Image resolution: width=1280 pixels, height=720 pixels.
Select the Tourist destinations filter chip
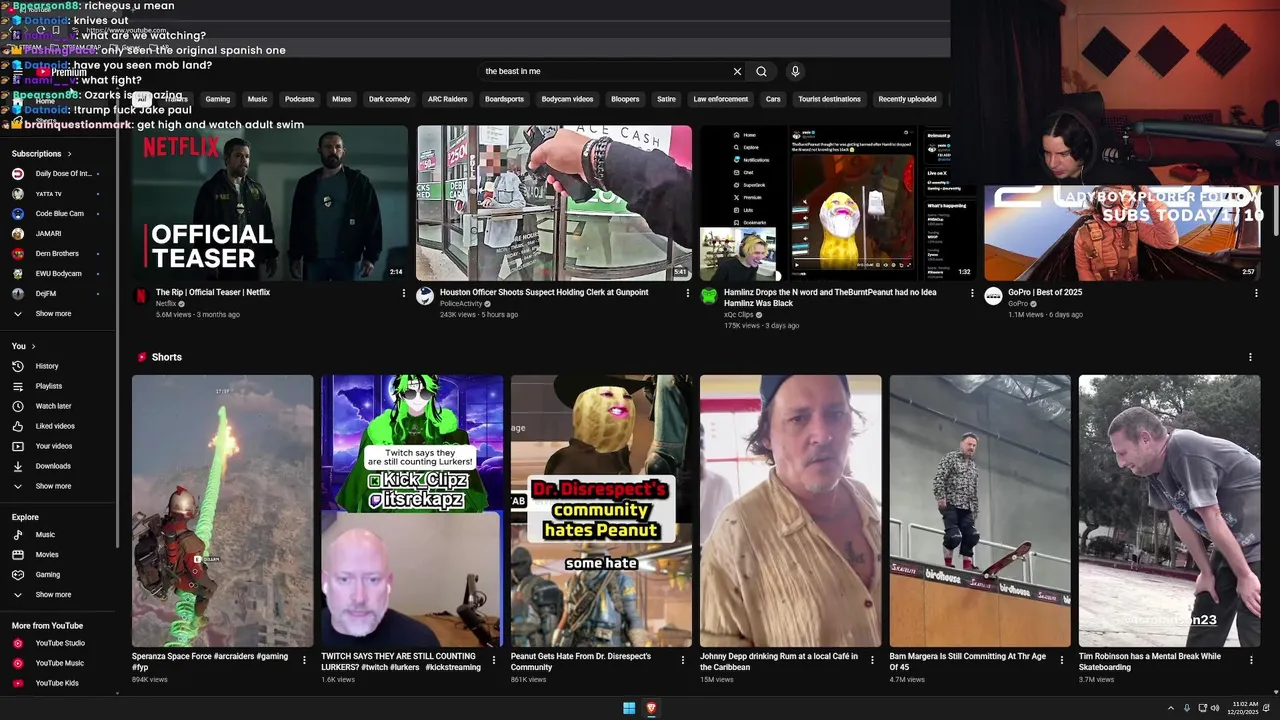[x=829, y=99]
